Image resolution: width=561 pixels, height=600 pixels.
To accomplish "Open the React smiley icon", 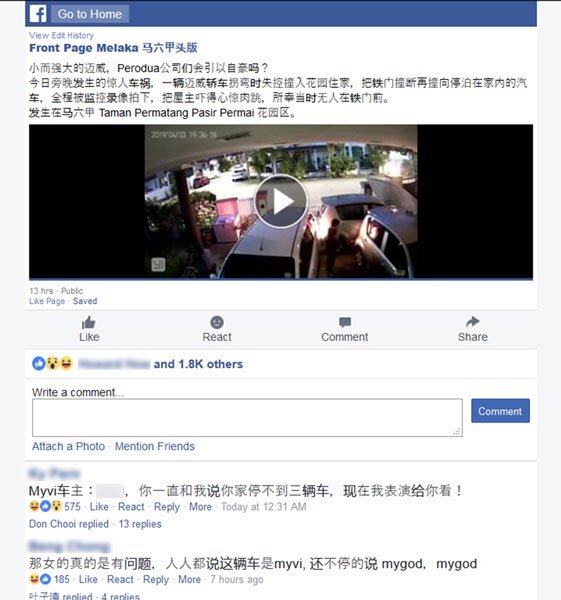I will pyautogui.click(x=217, y=323).
